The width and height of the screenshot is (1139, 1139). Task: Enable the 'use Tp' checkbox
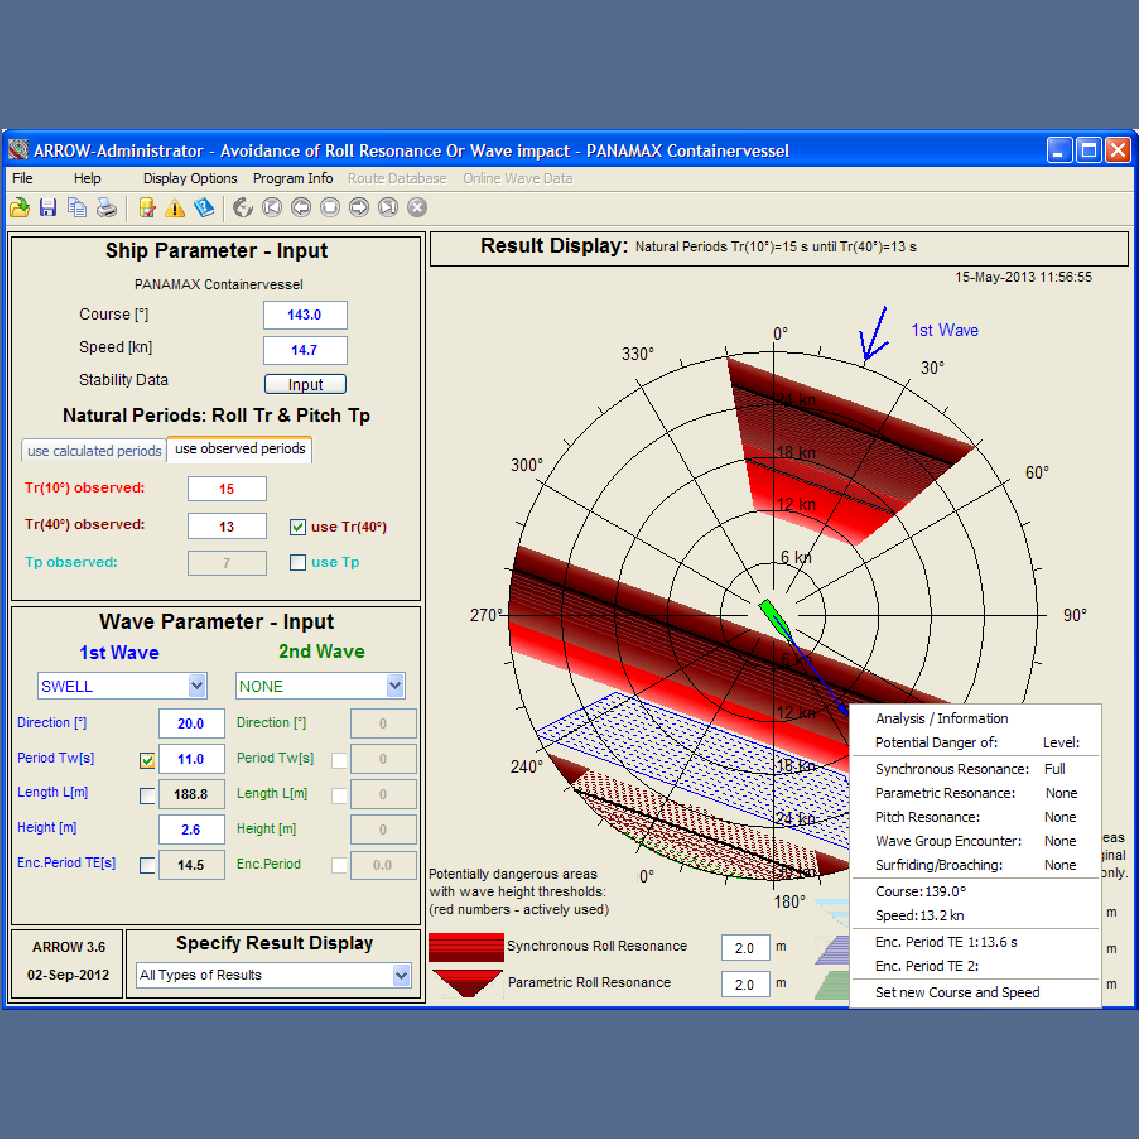(x=298, y=562)
